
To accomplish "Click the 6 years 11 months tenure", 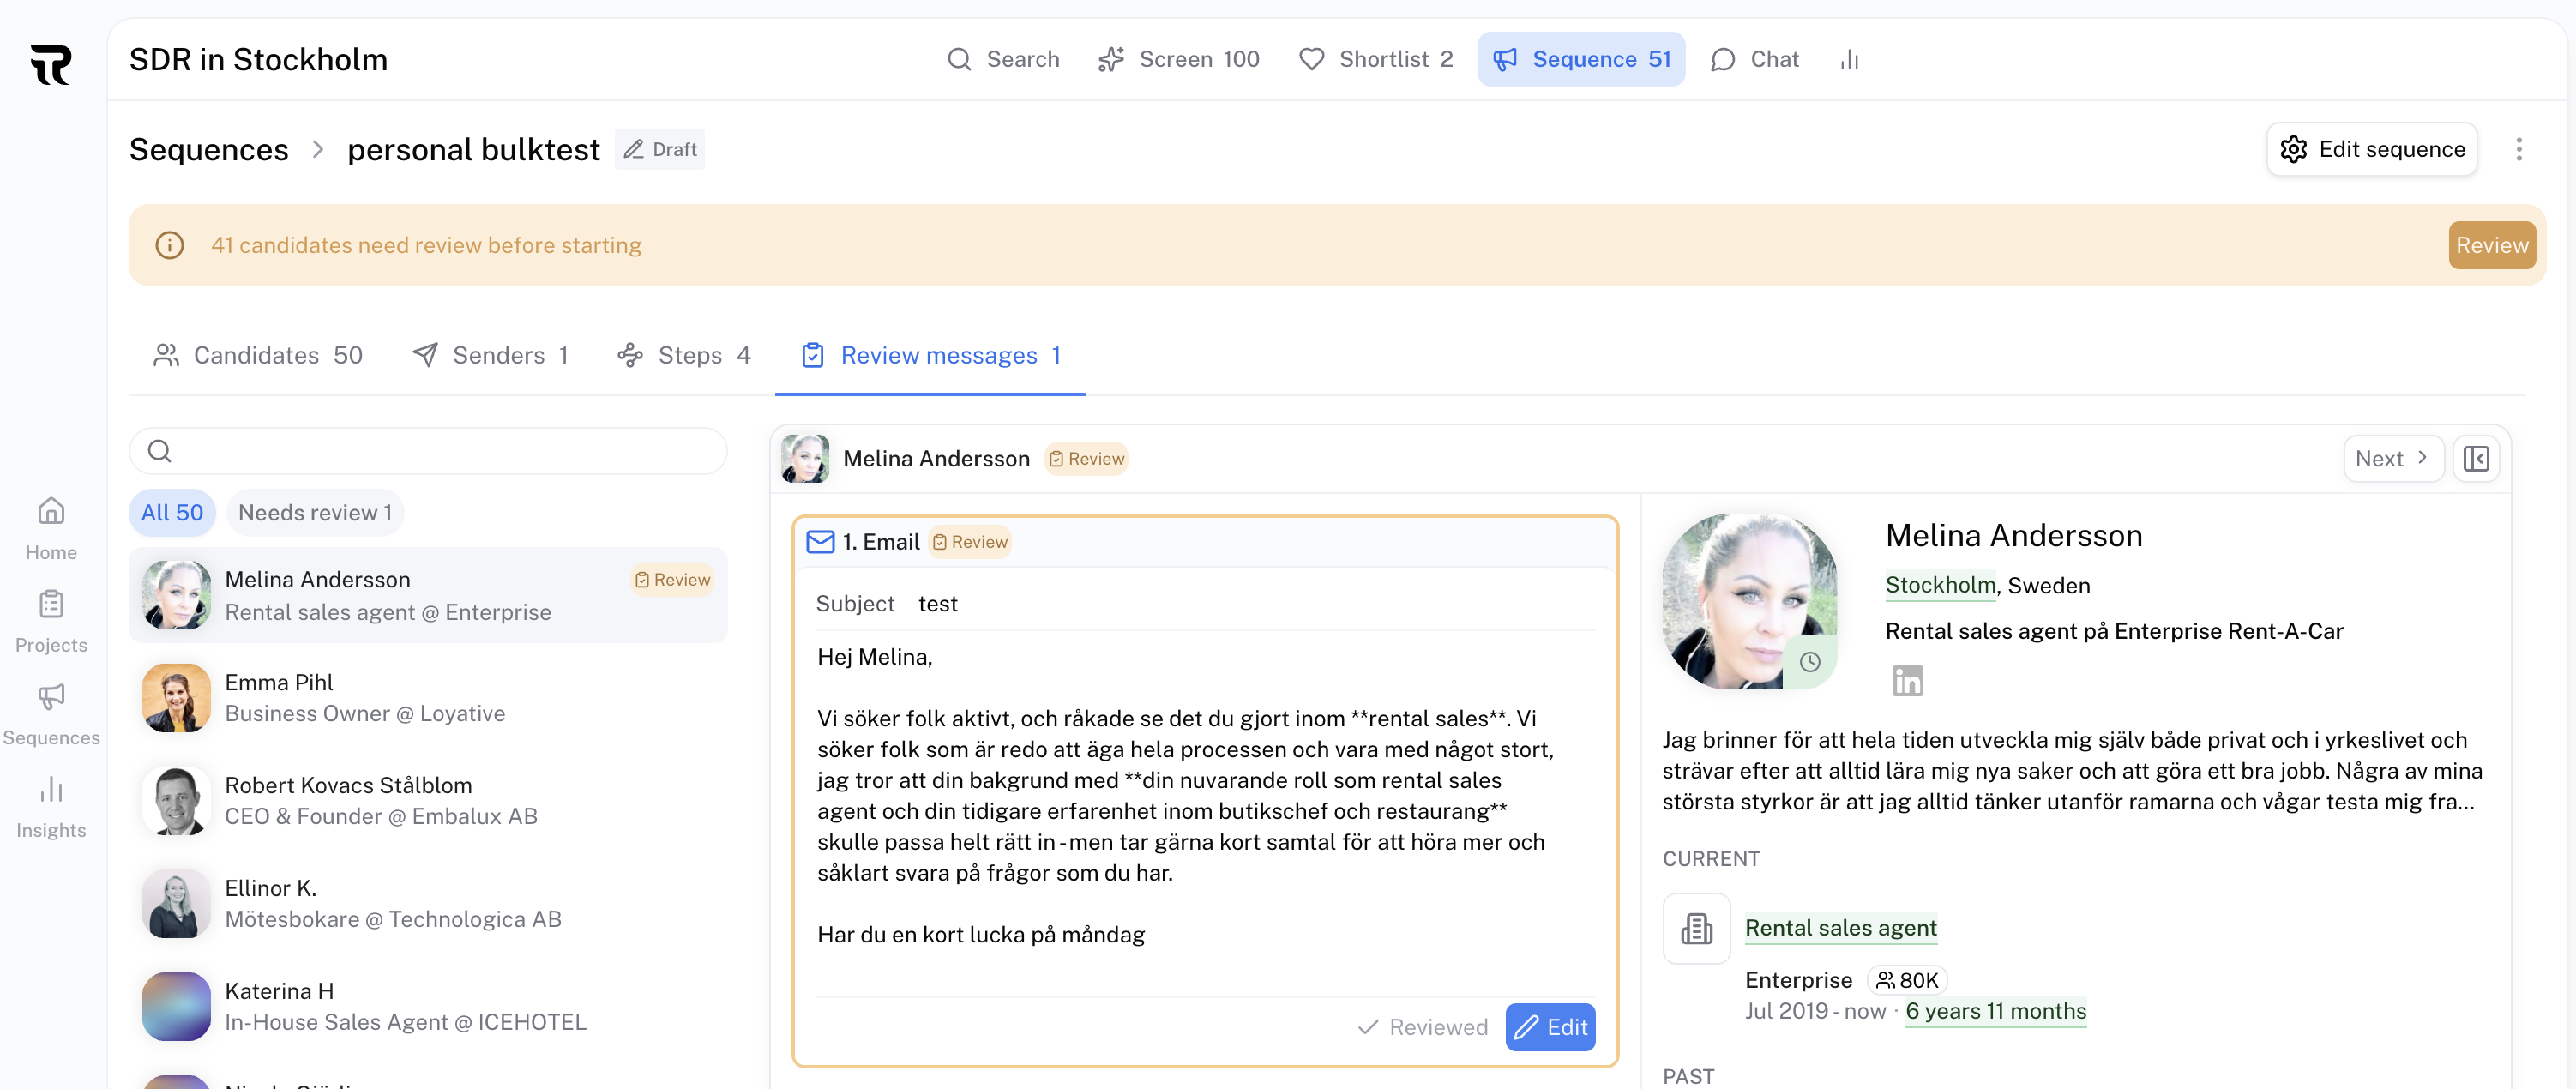I will coord(1996,1012).
